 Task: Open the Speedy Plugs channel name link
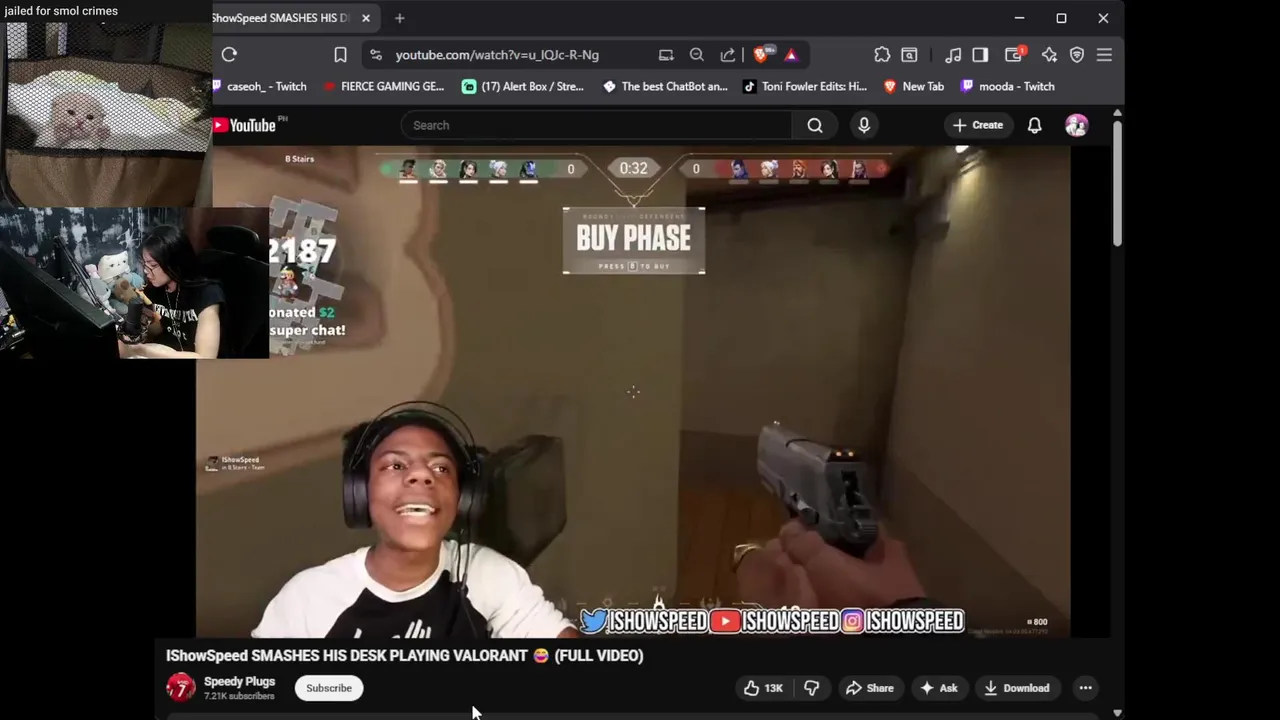click(x=239, y=682)
